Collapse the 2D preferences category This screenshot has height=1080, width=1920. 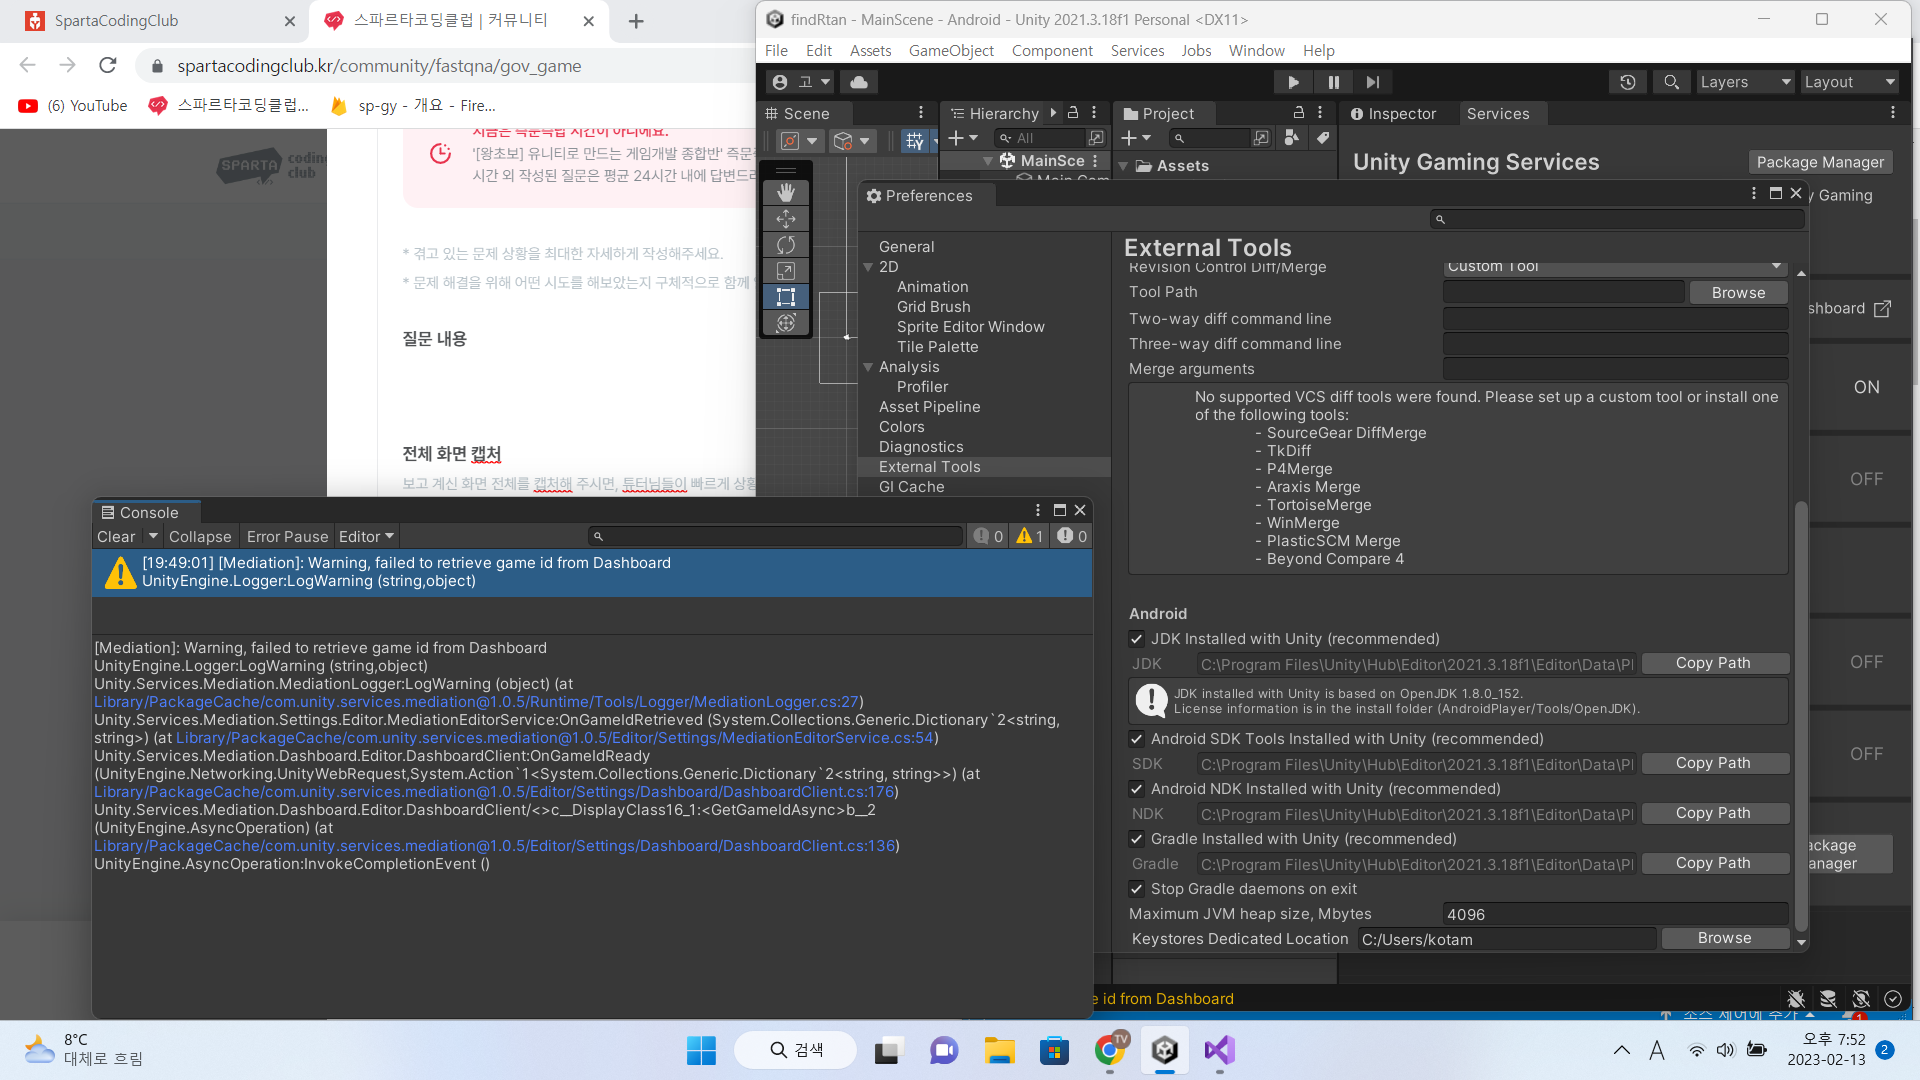click(x=868, y=267)
